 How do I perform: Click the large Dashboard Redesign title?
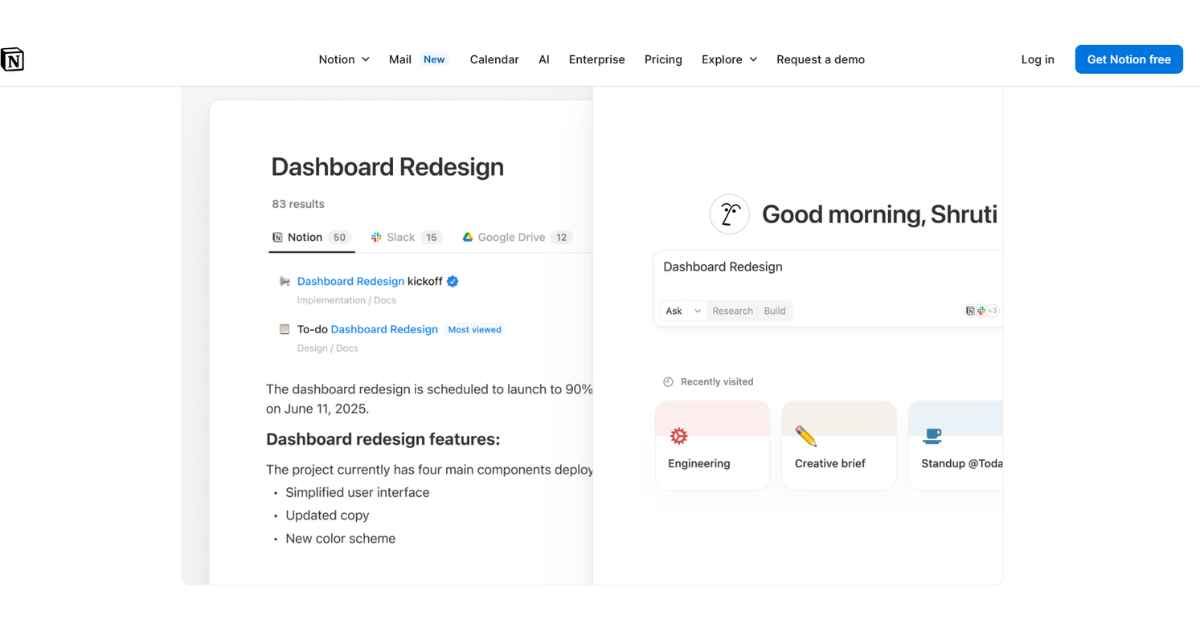(x=387, y=167)
